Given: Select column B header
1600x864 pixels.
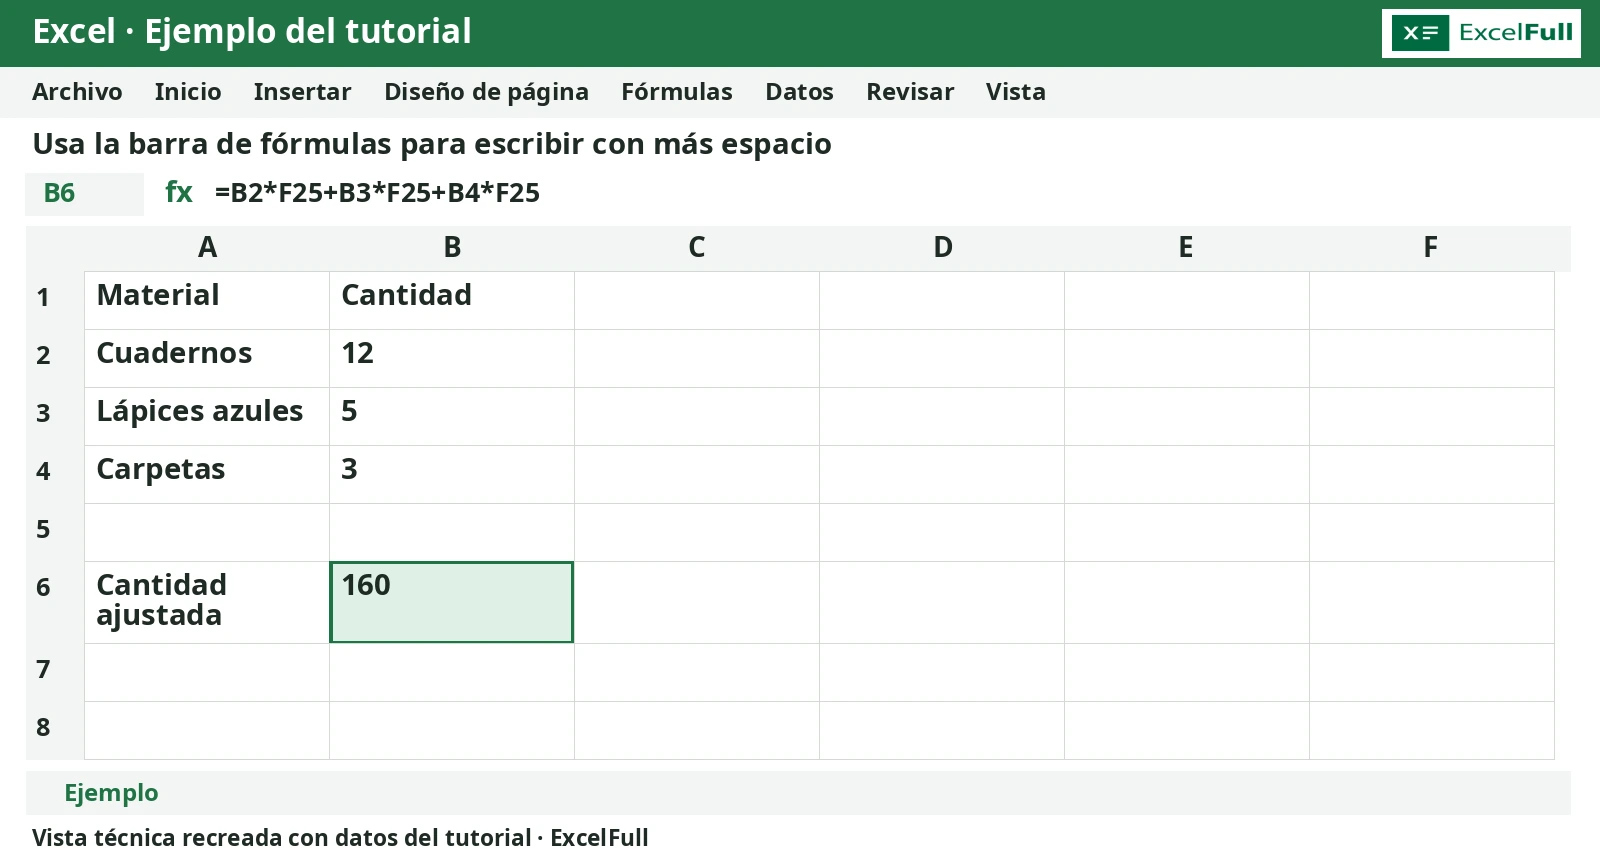Looking at the screenshot, I should (452, 248).
